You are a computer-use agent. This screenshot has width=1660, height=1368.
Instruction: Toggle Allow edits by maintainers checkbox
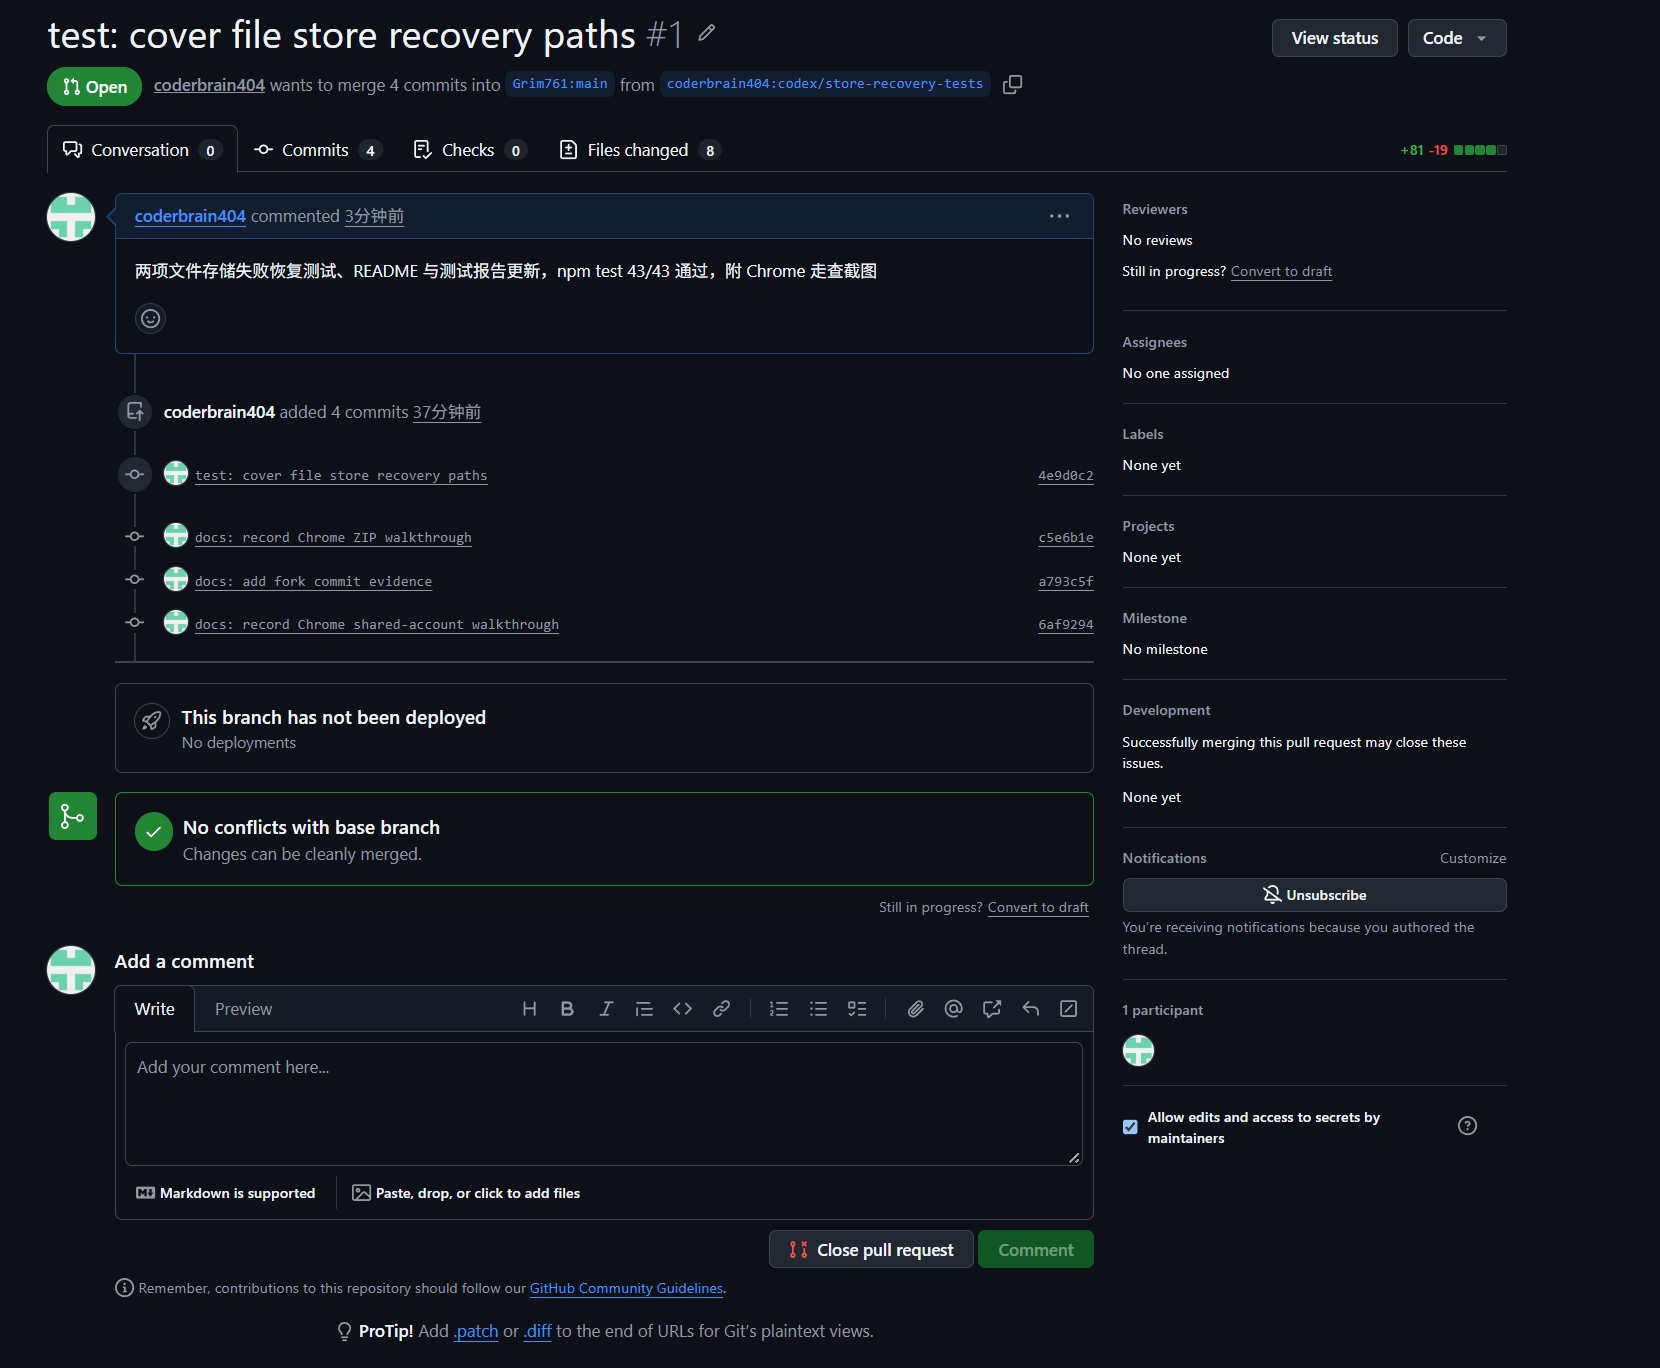(1130, 1127)
